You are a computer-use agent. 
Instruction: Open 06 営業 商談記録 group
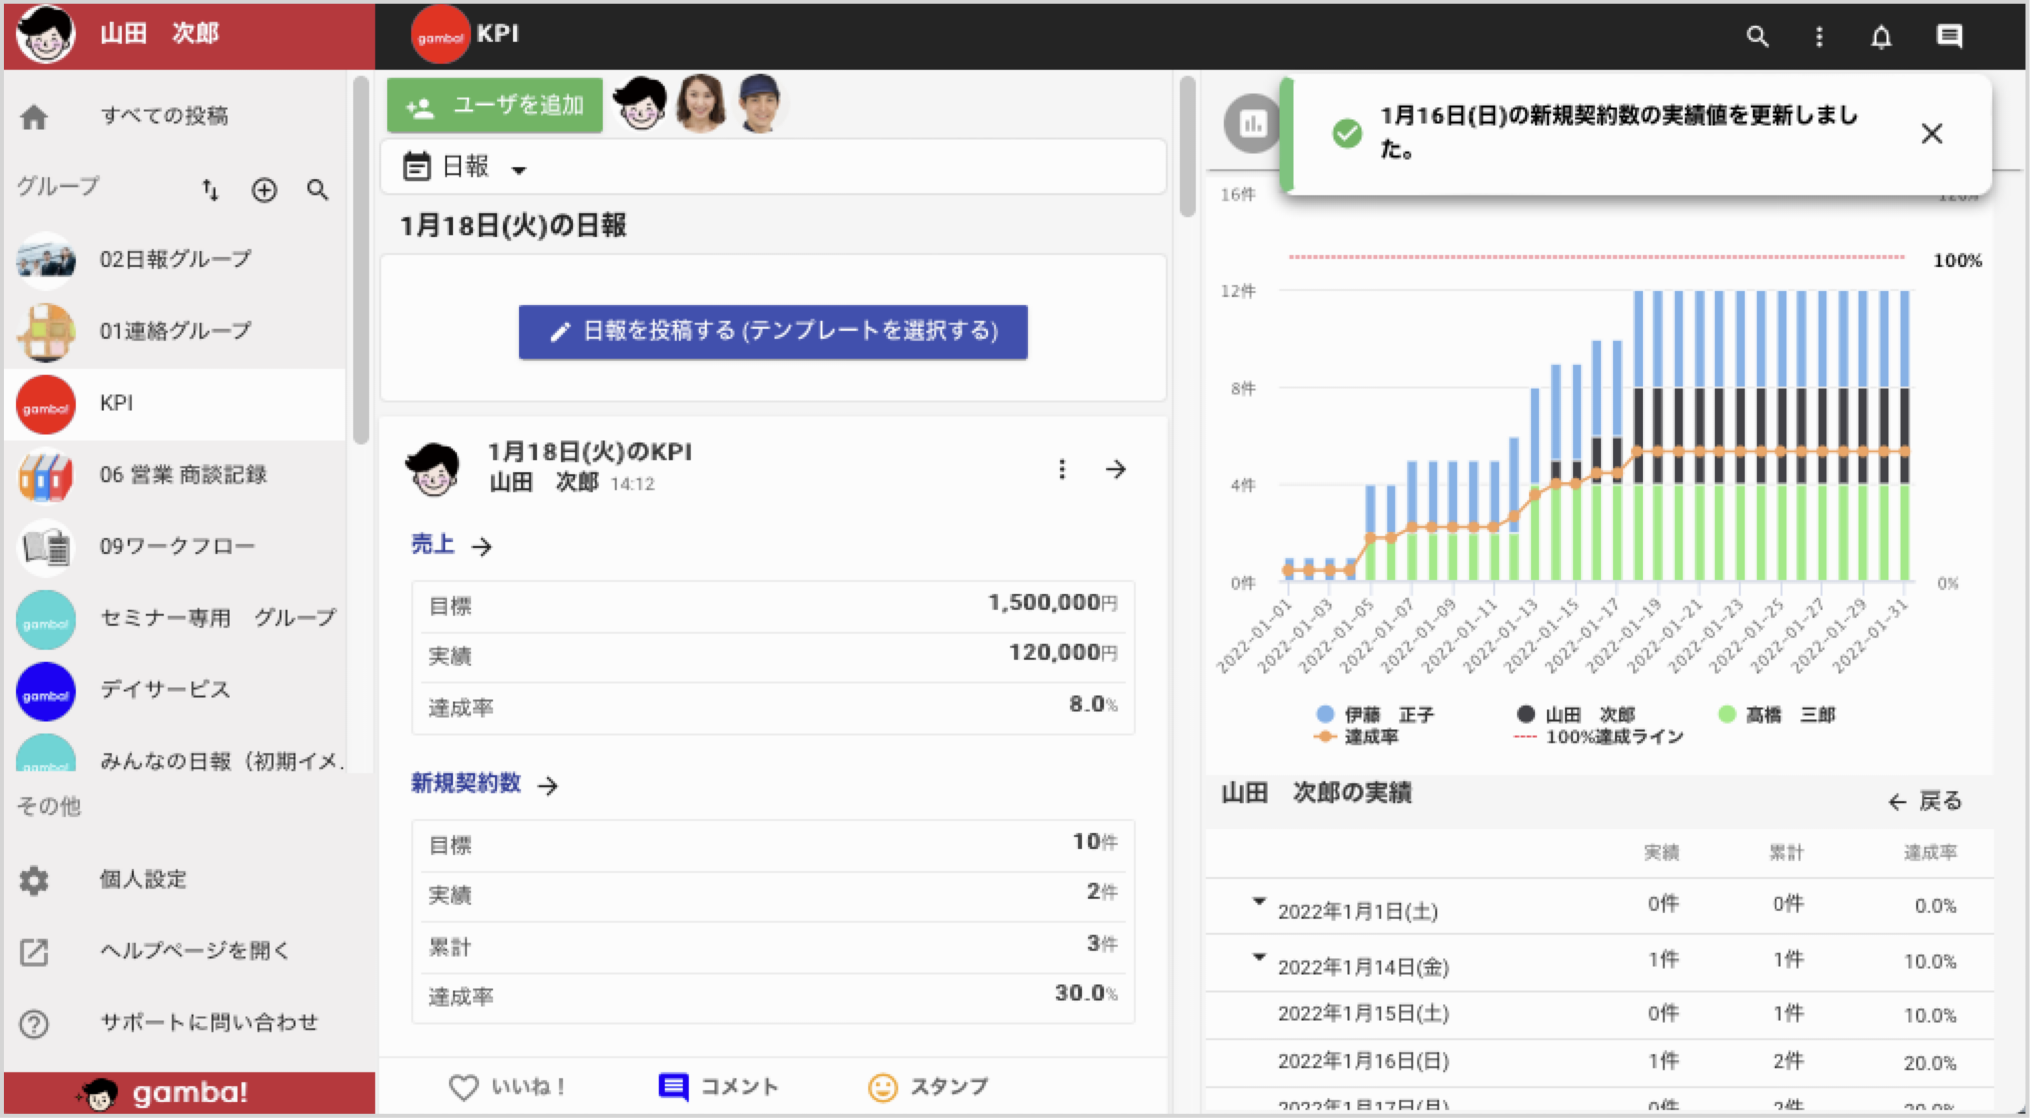pos(175,475)
